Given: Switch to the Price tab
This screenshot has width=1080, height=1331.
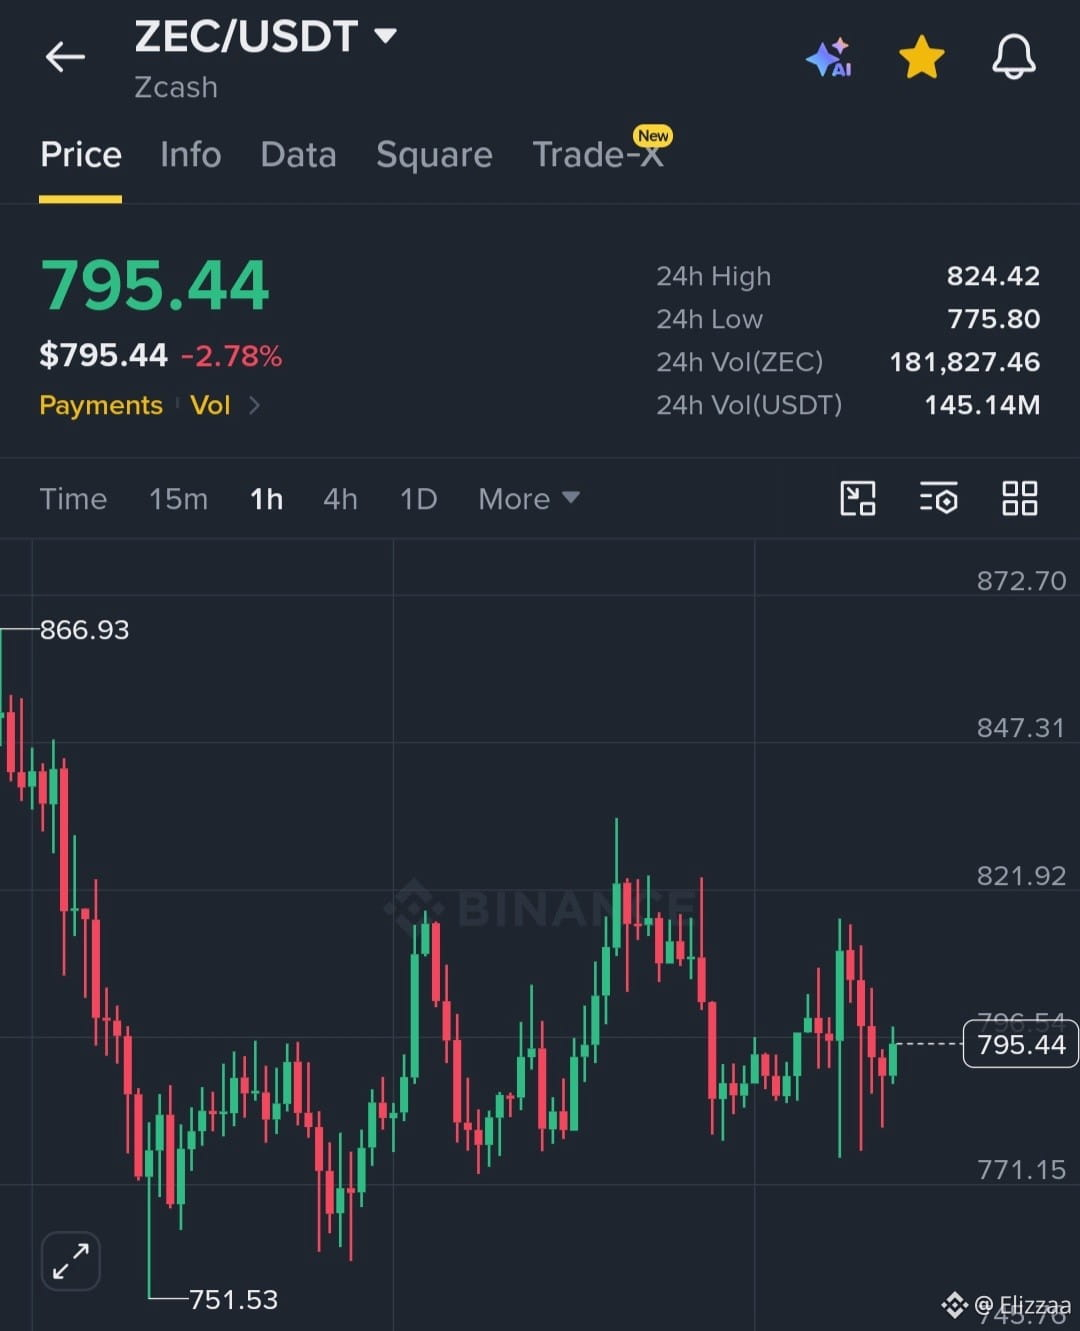Looking at the screenshot, I should tap(81, 155).
